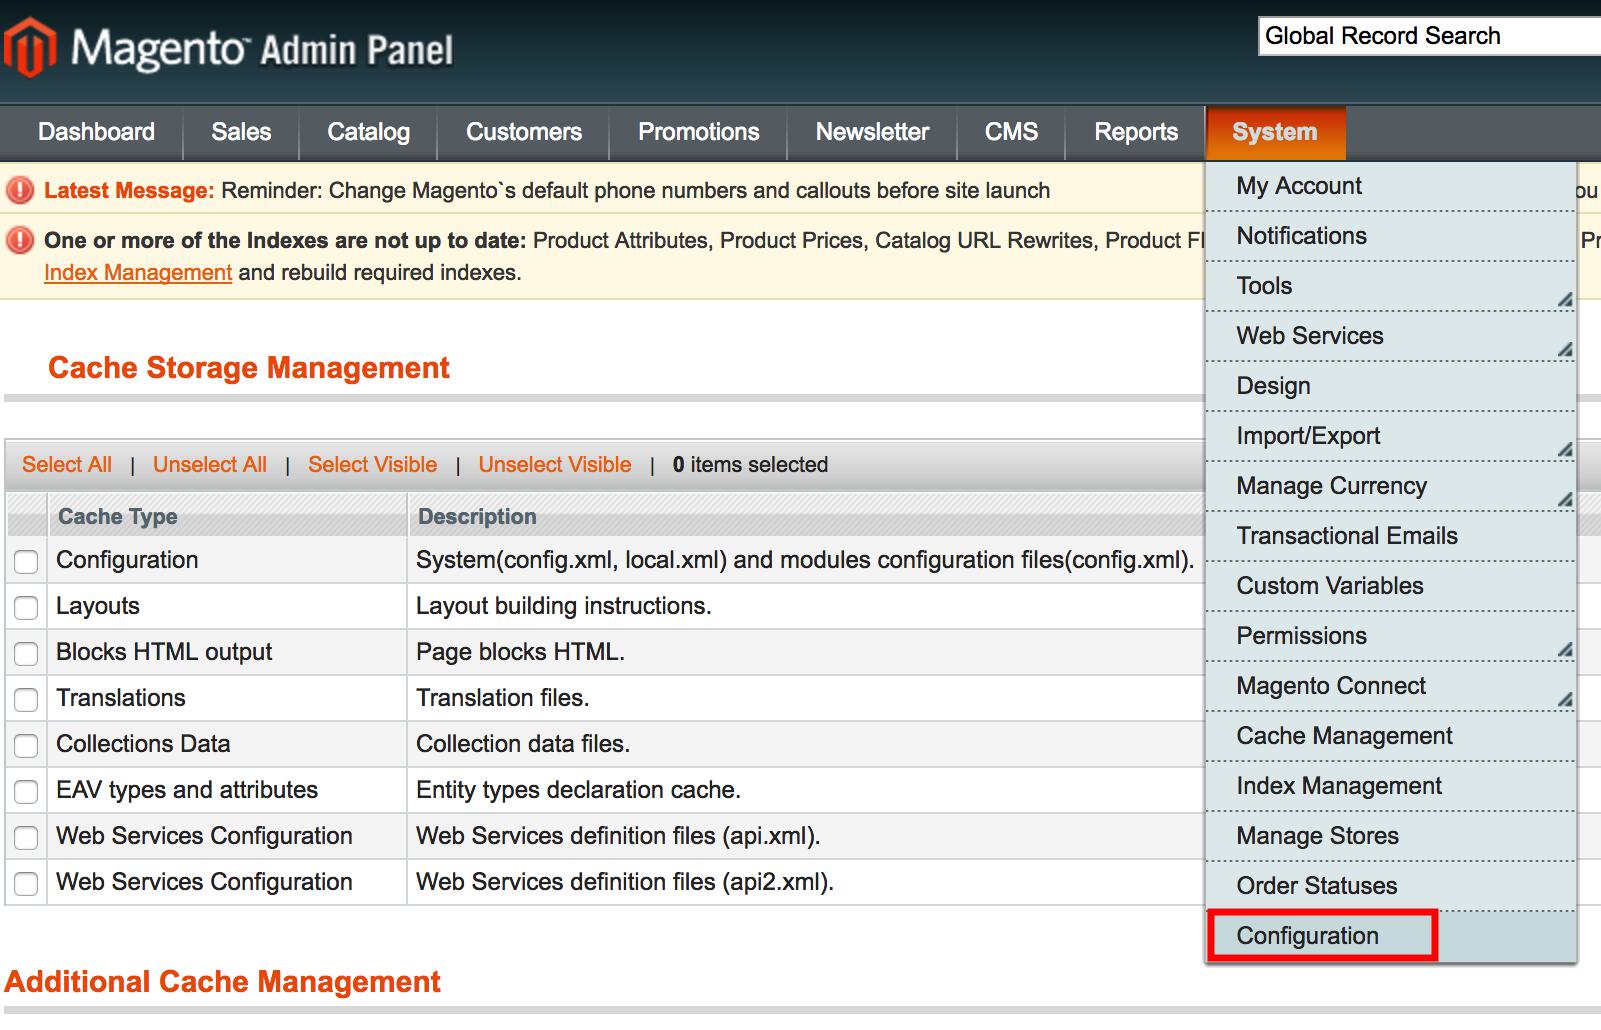Check the Layouts cache type checkbox

26,607
